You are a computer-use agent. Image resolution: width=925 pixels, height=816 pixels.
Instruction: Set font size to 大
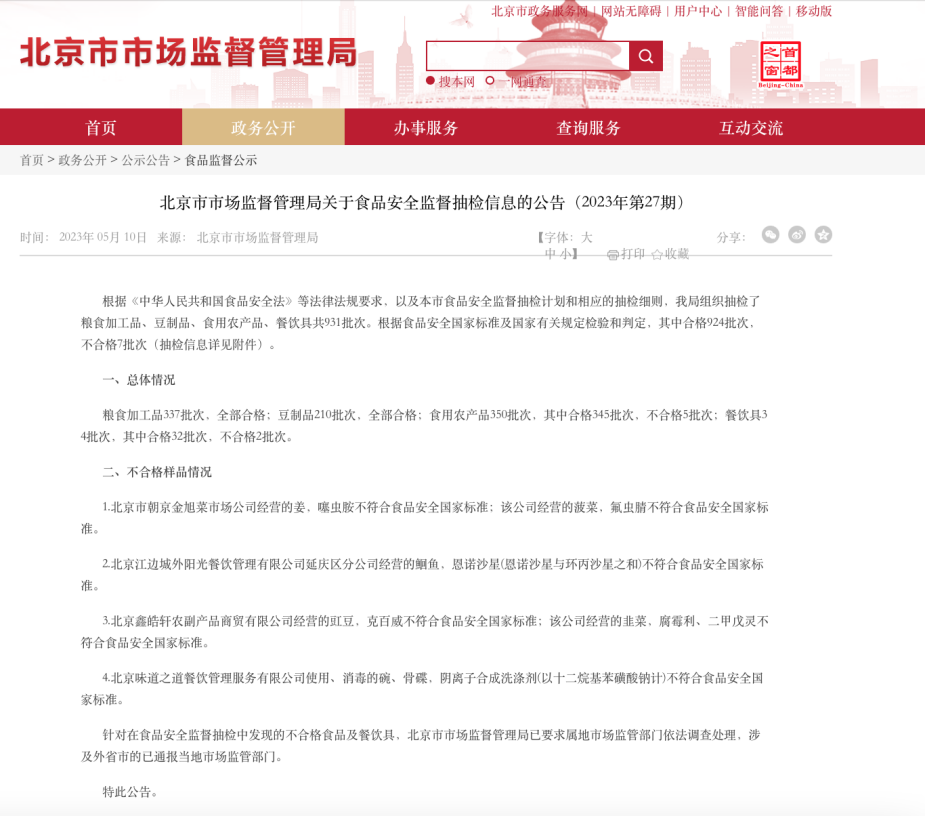pyautogui.click(x=586, y=237)
